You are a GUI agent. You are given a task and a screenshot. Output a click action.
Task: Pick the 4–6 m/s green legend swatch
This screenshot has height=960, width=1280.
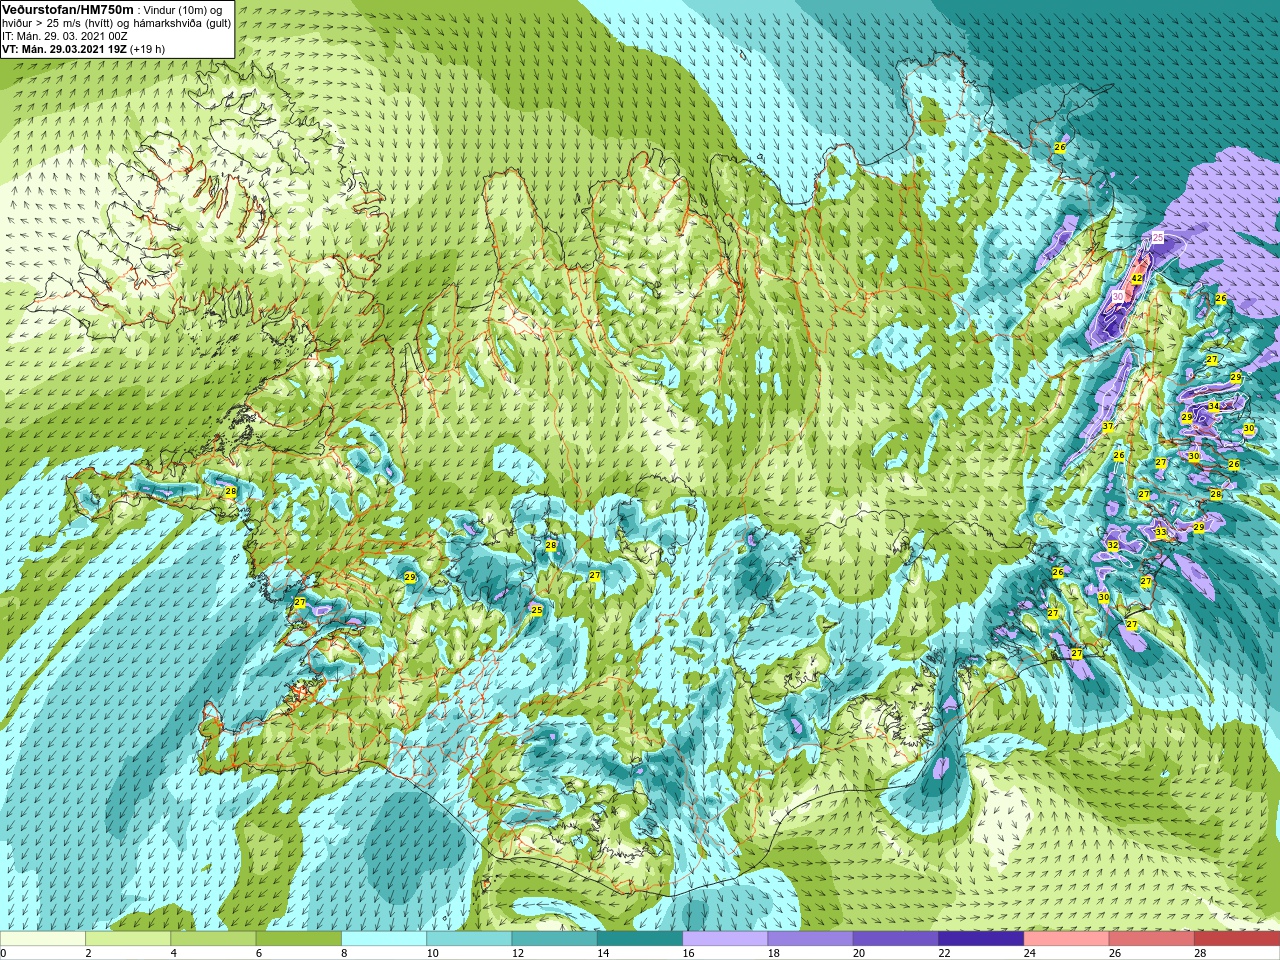[213, 939]
